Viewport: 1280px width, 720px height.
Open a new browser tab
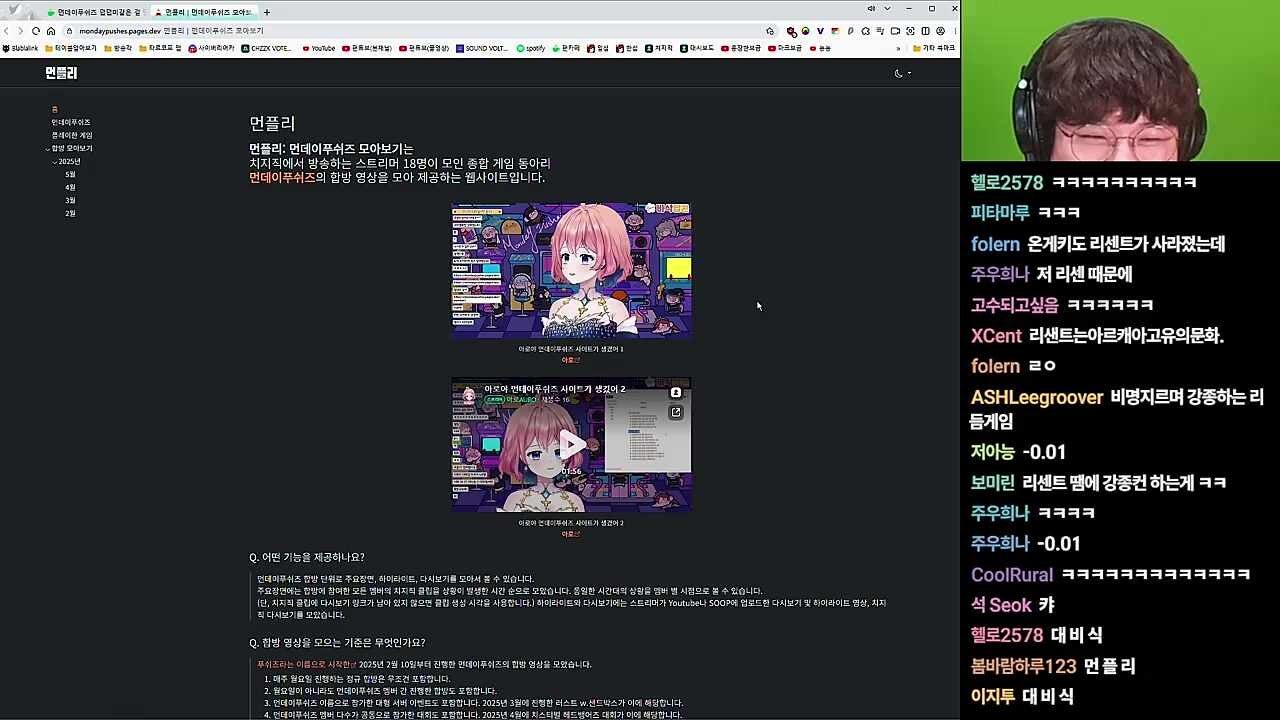267,12
